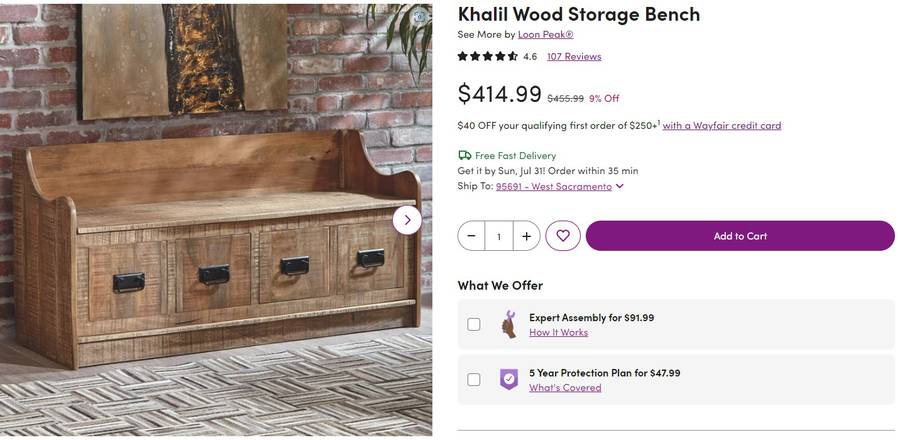Click the quantity input field

point(499,236)
